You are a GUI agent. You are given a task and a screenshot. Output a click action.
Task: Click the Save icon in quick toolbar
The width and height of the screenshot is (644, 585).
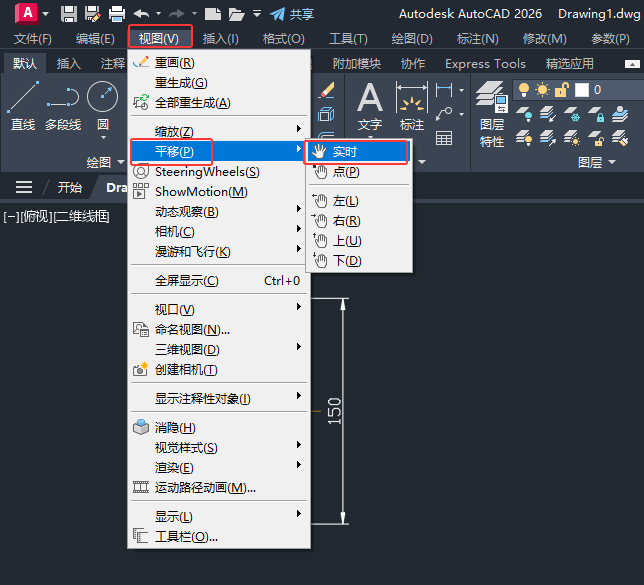(x=69, y=14)
